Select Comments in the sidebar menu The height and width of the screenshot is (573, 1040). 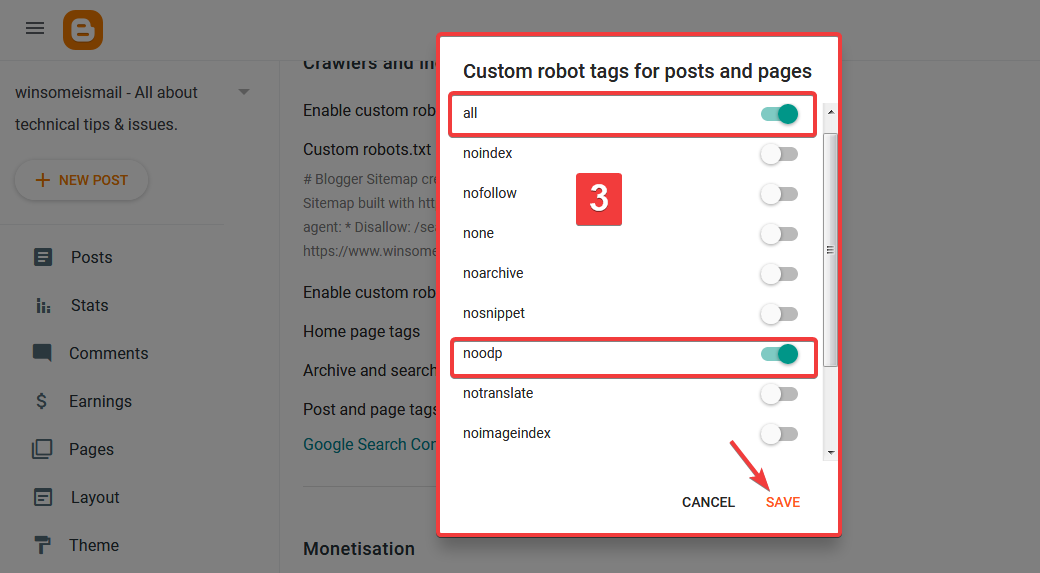coord(108,353)
